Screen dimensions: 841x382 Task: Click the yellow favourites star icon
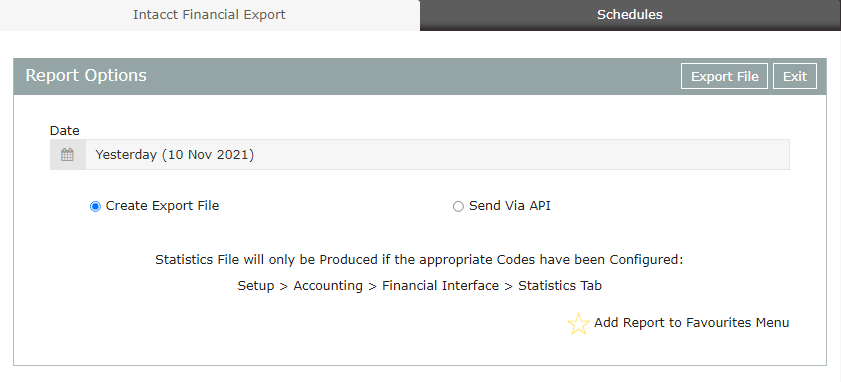click(578, 324)
